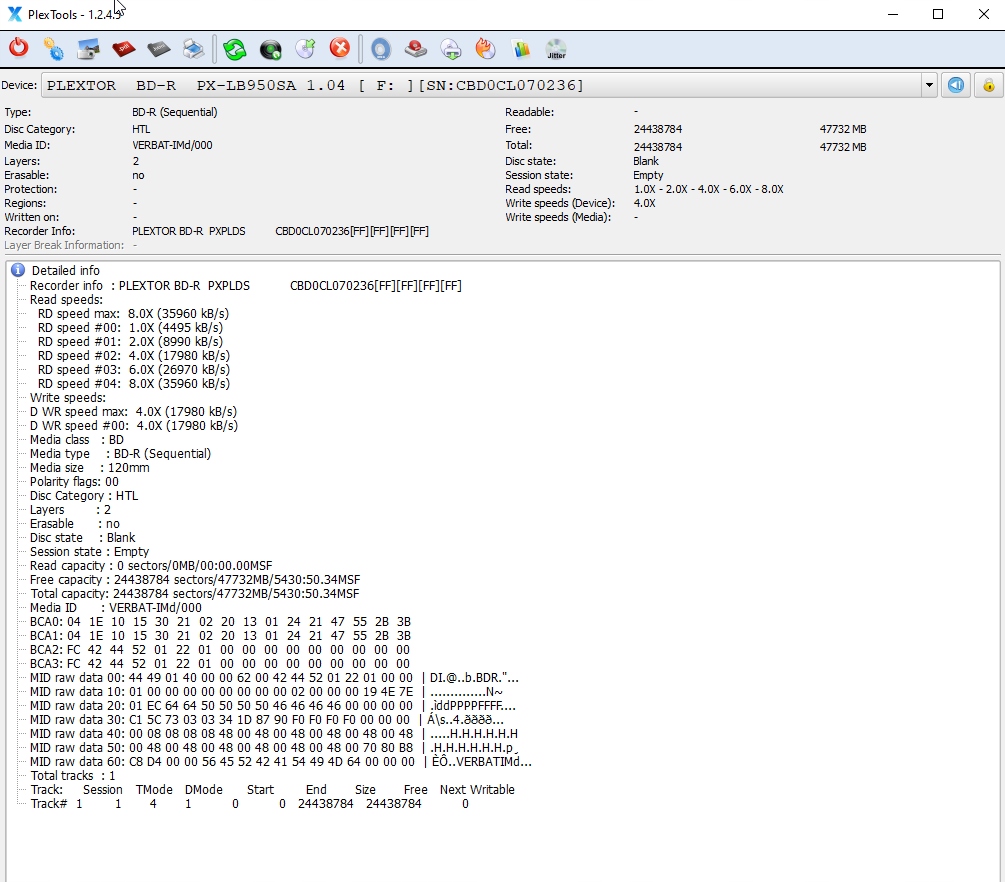Click the blue Detailed info icon
The width and height of the screenshot is (1005, 882).
18,270
